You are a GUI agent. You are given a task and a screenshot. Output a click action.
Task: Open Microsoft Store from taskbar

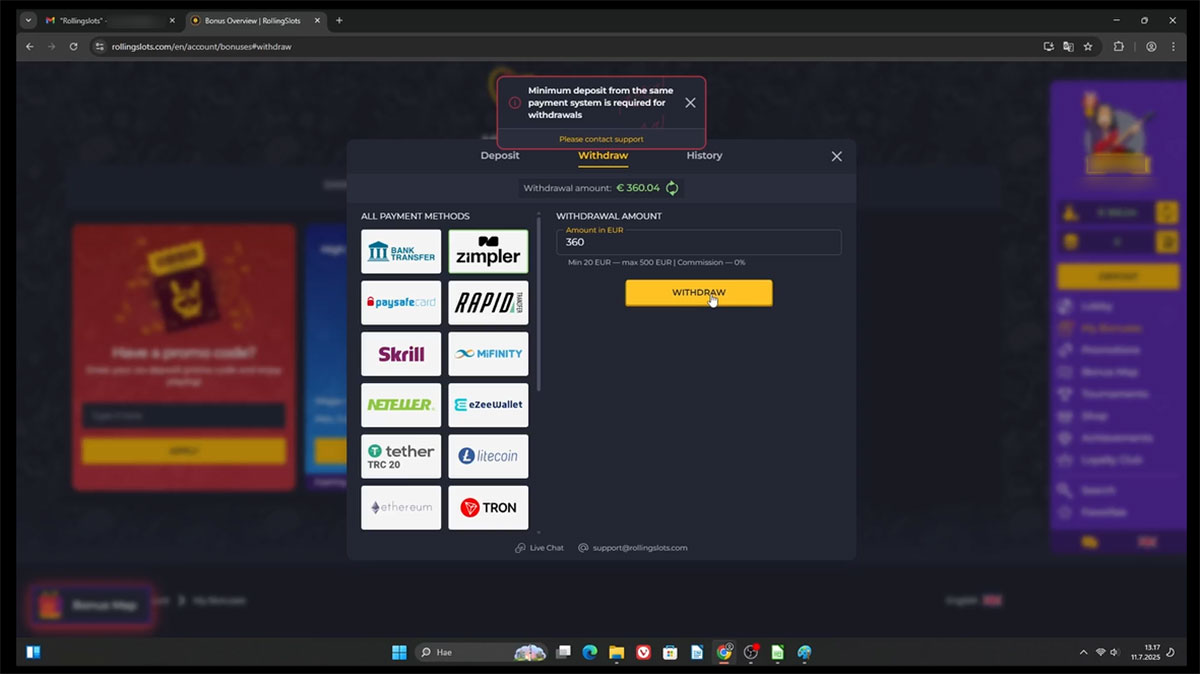point(670,652)
